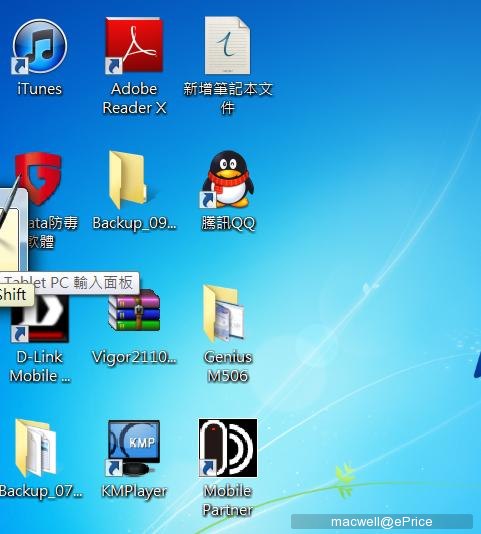The height and width of the screenshot is (534, 481).
Task: Launch the Adobe Reader X shortcut icon
Action: tap(134, 45)
